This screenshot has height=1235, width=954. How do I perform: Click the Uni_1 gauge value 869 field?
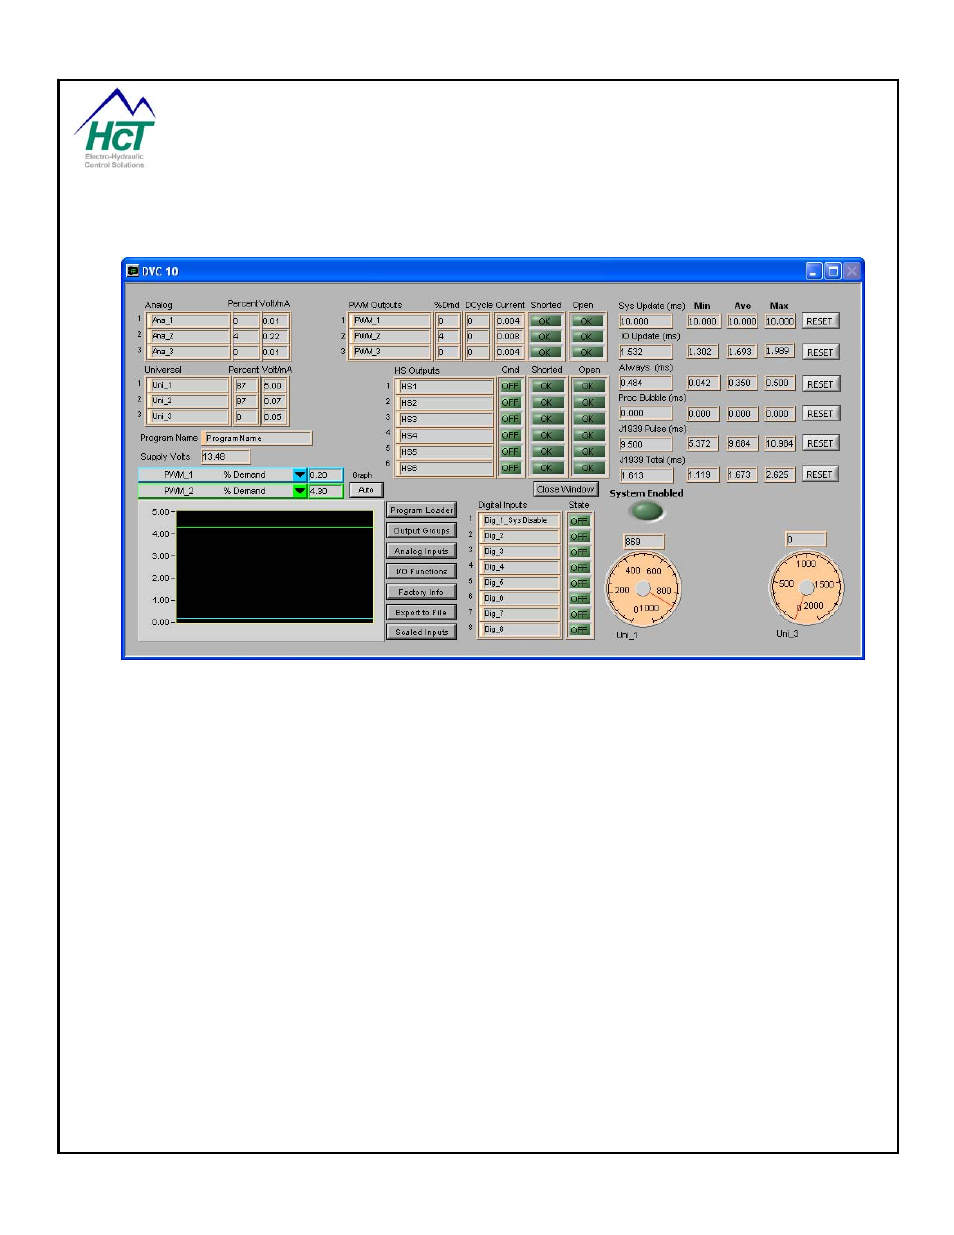[643, 542]
